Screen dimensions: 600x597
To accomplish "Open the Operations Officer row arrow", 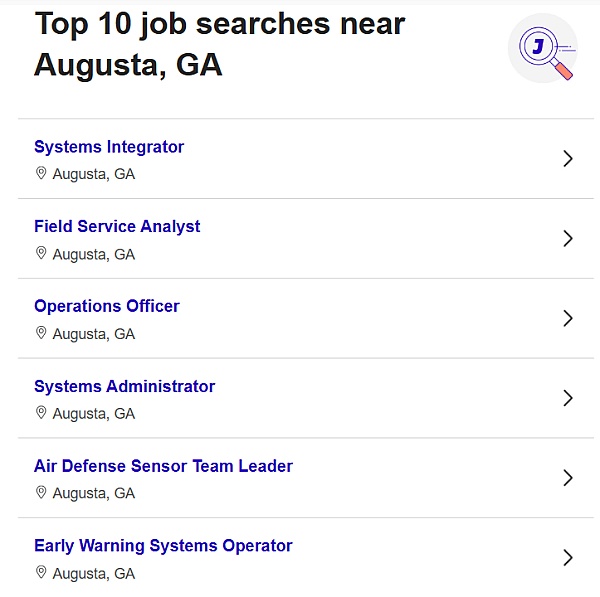I will pyautogui.click(x=568, y=318).
